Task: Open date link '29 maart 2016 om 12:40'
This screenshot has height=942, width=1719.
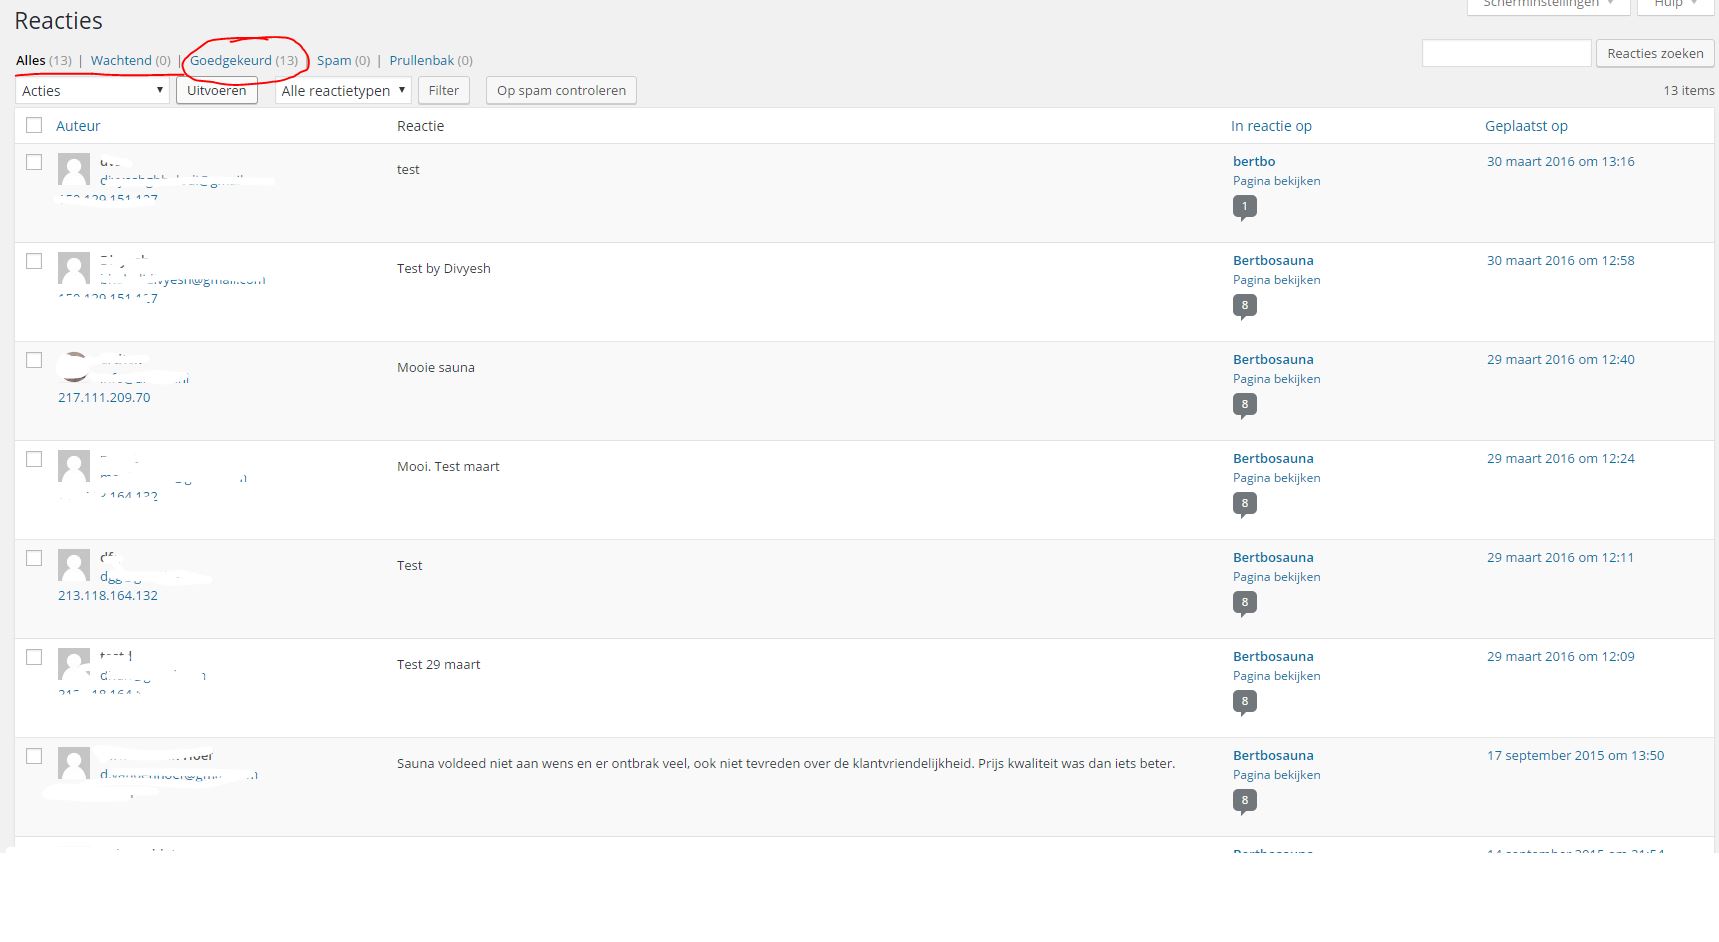Action: coord(1560,359)
